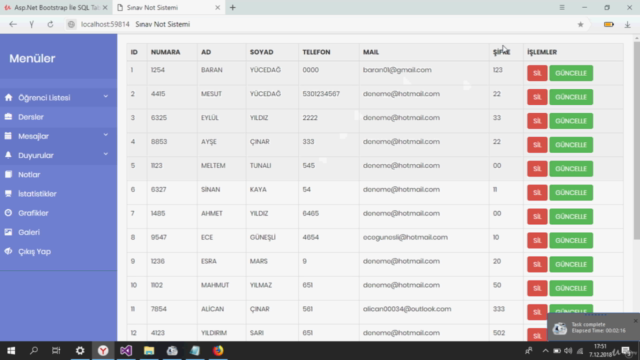This screenshot has height=360, width=640.
Task: Open downloads with the arrow icon
Action: coord(627,24)
